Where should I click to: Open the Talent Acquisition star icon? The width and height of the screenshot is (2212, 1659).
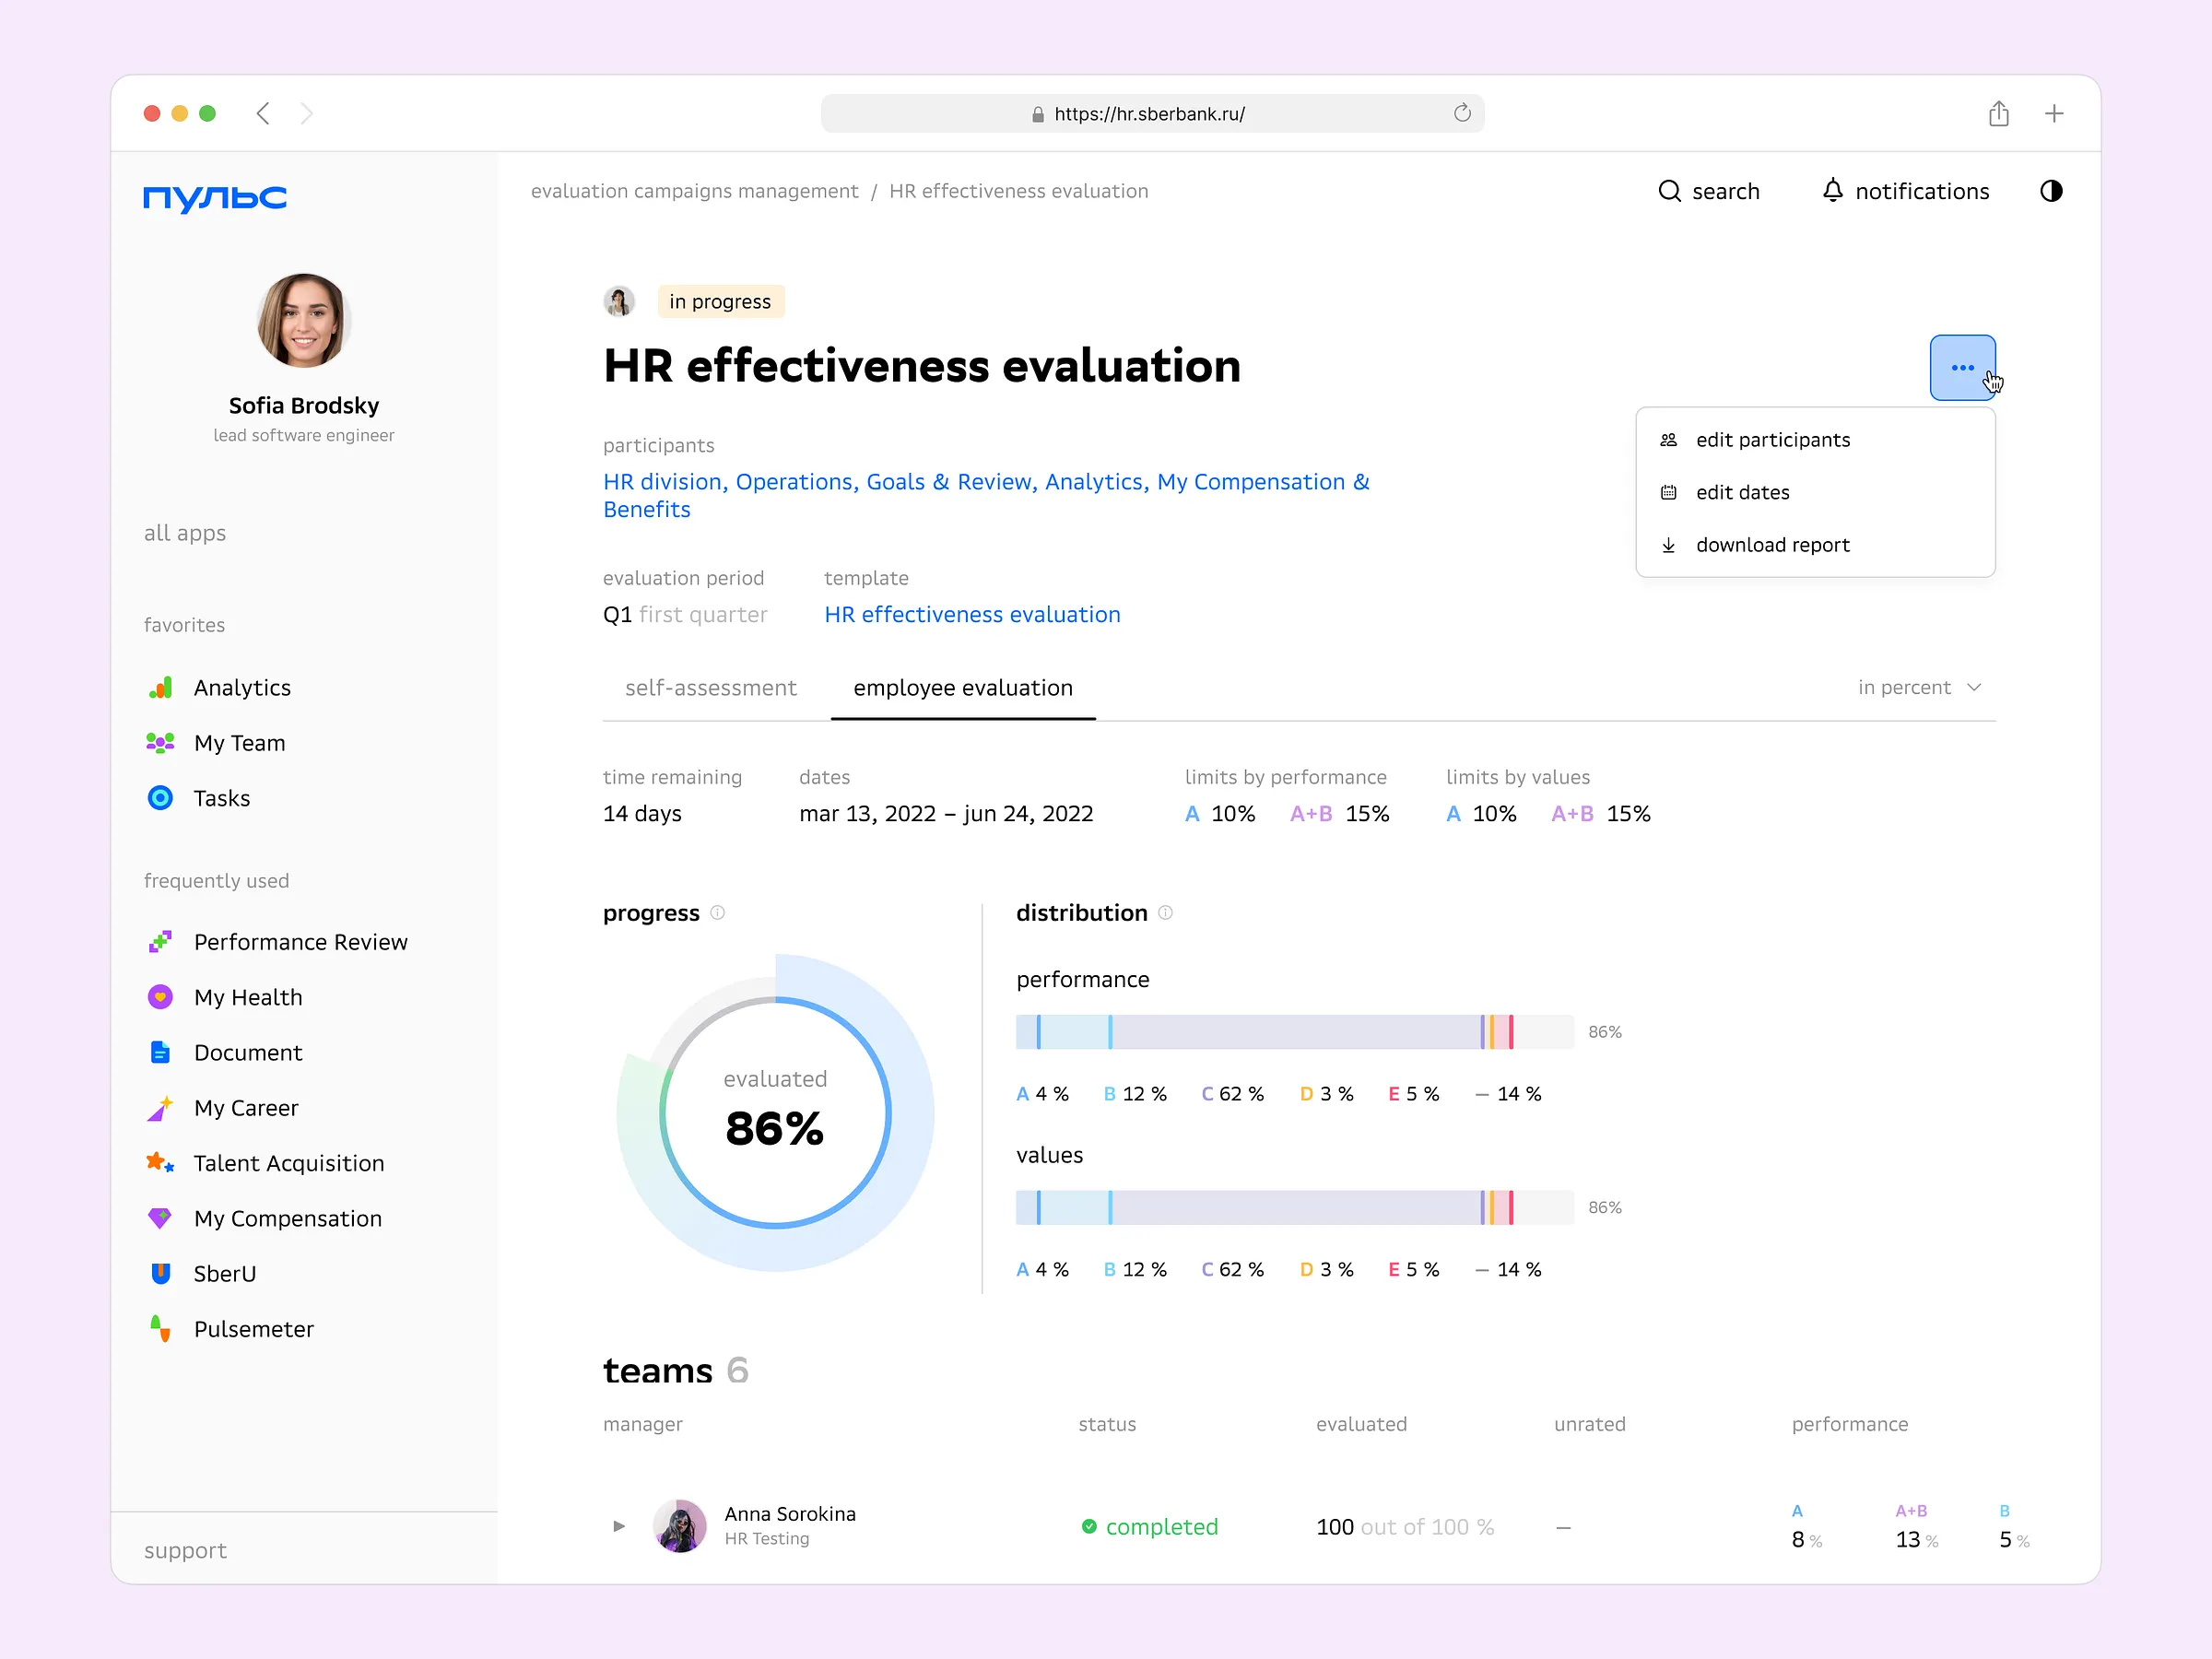pyautogui.click(x=160, y=1163)
